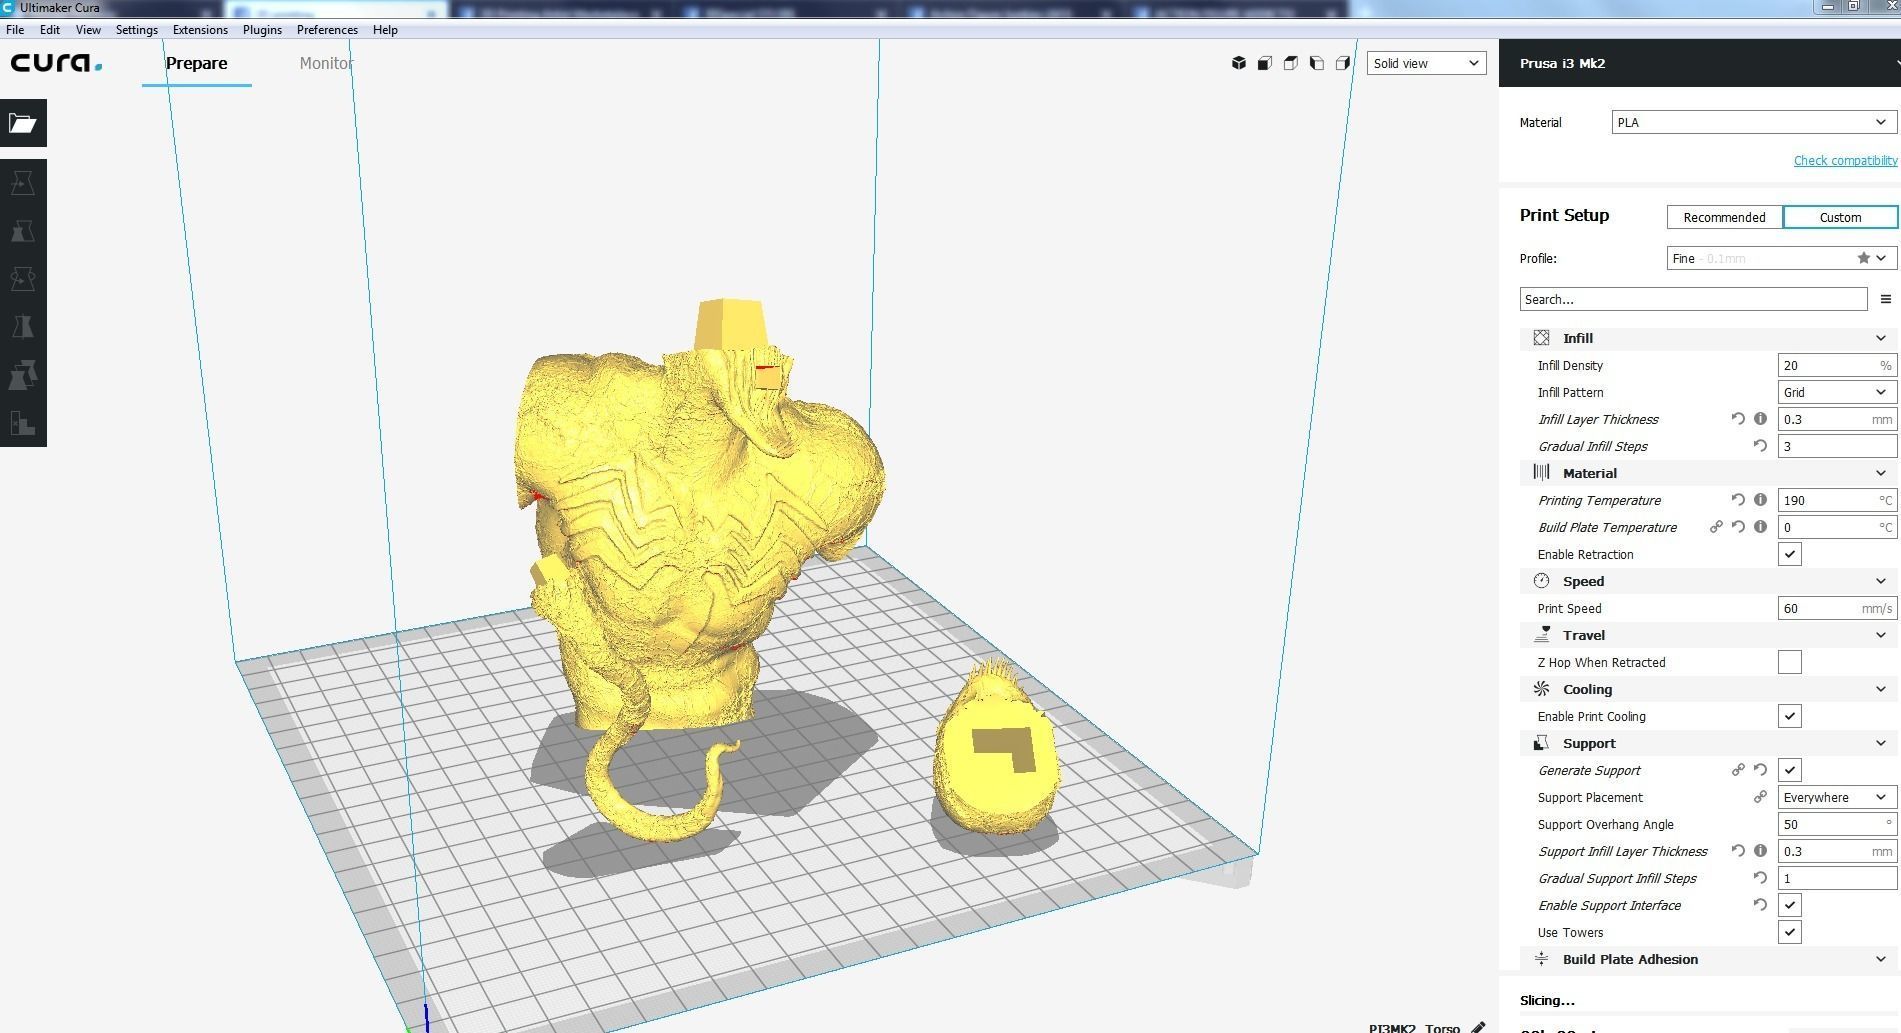Image resolution: width=1901 pixels, height=1033 pixels.
Task: Switch to top camera view icon
Action: (1291, 63)
